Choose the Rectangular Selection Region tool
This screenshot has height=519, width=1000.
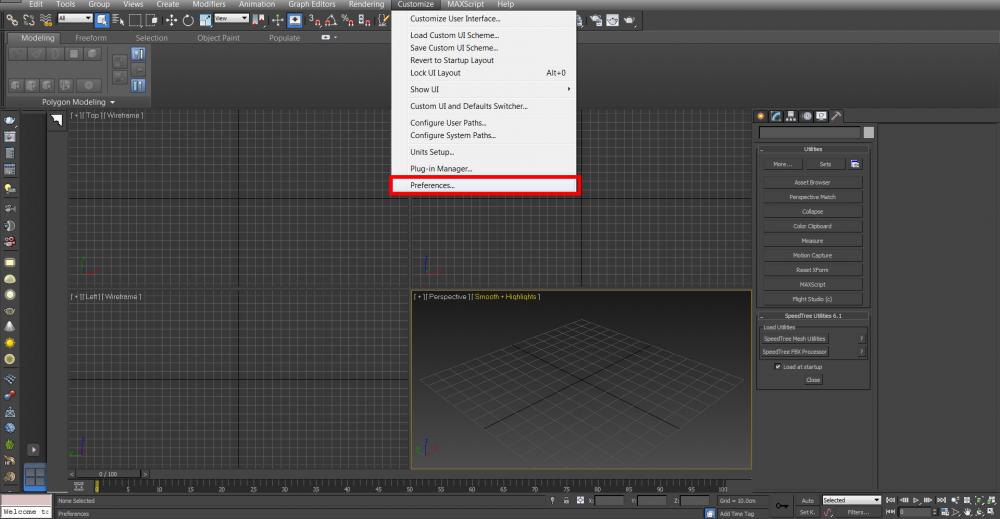pos(135,20)
